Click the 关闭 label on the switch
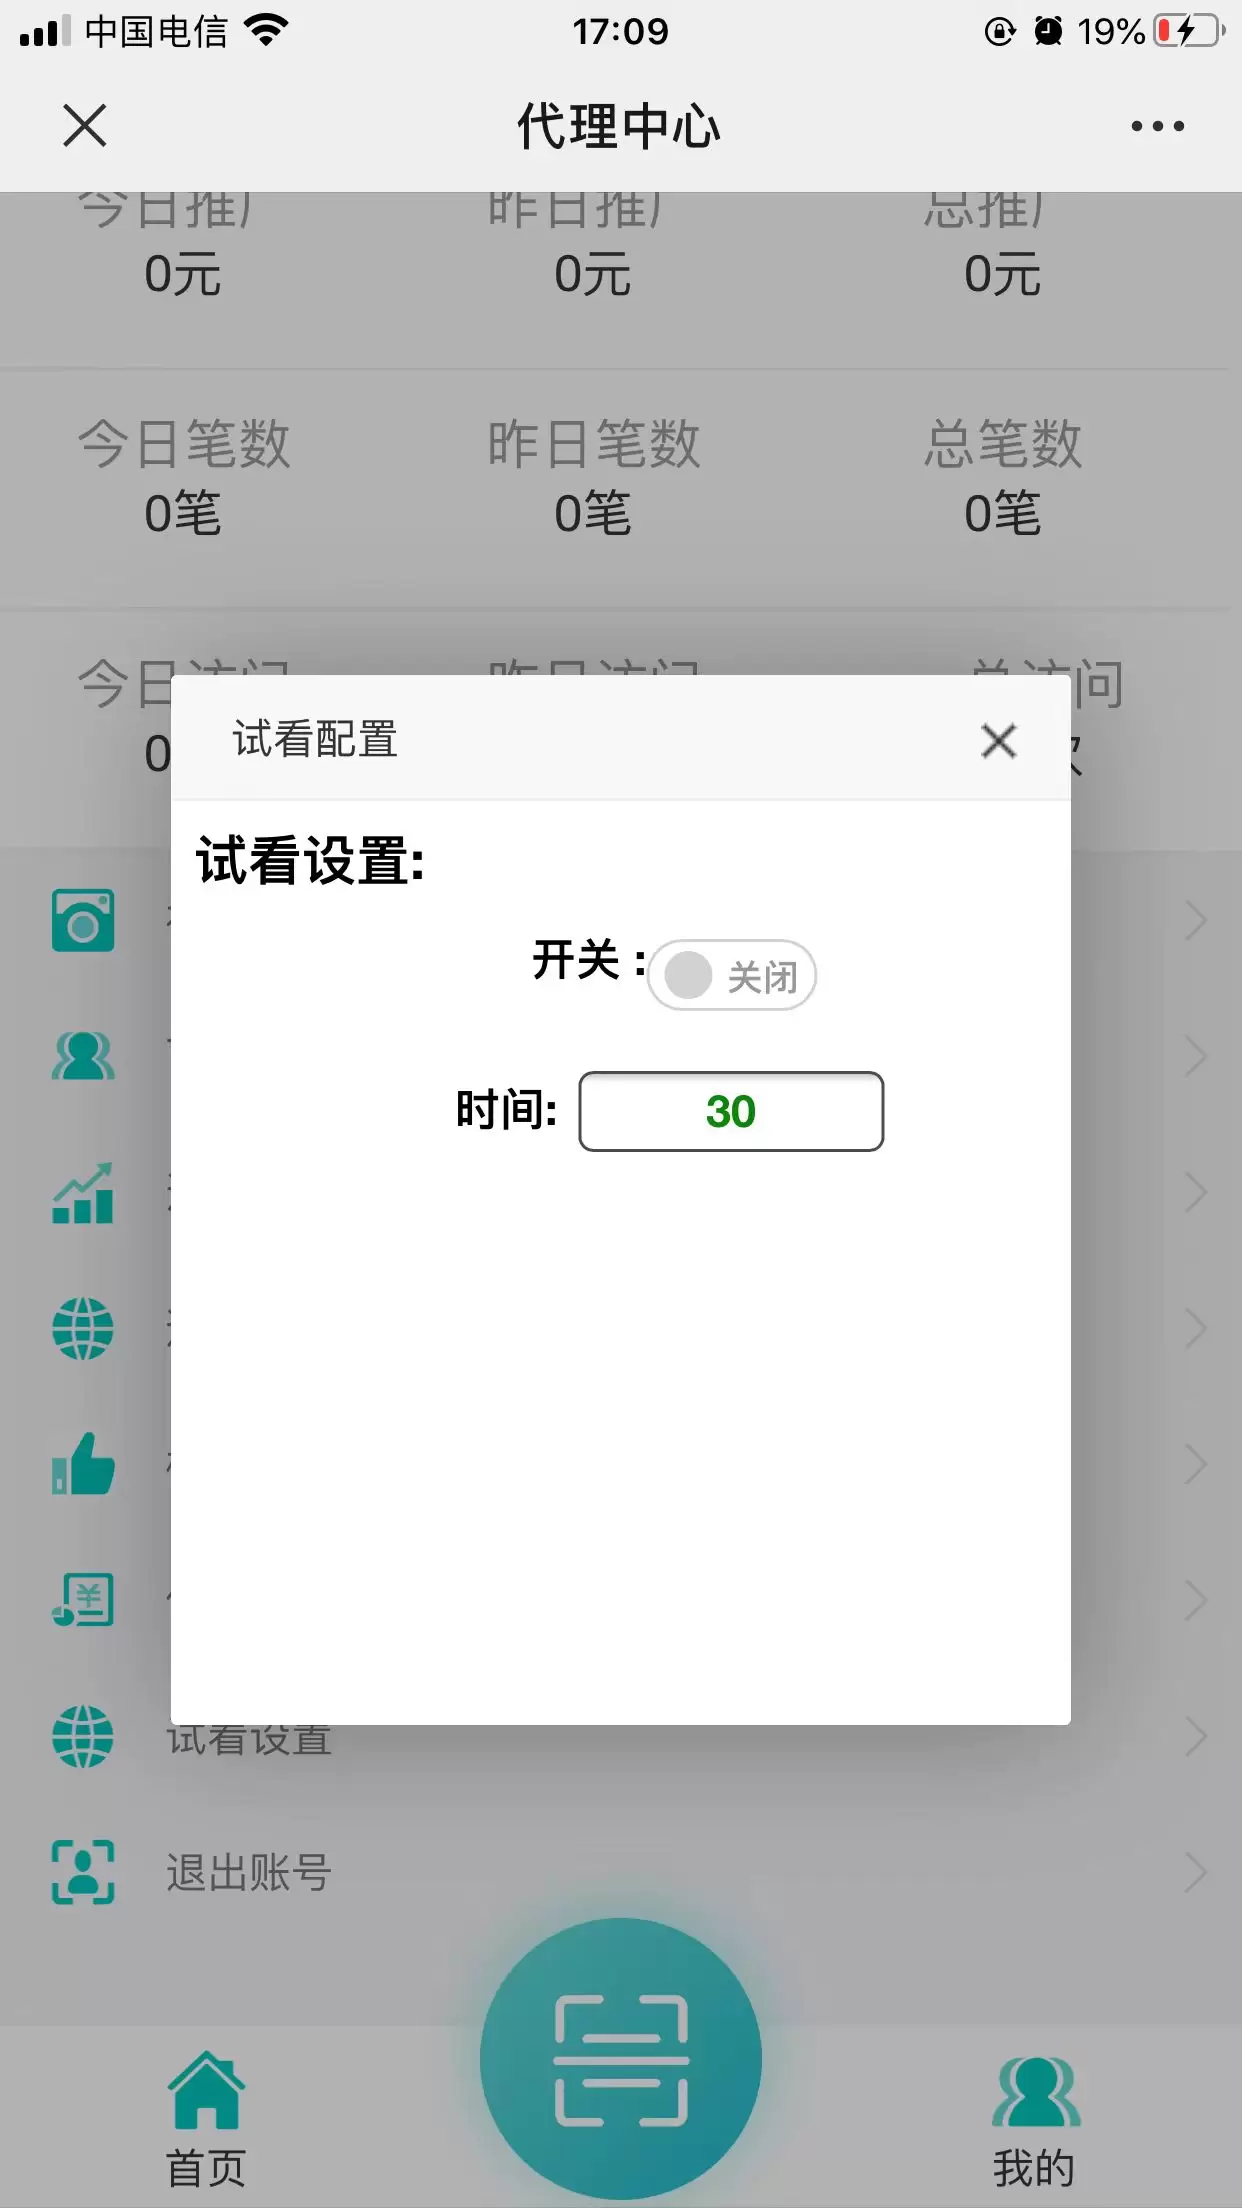 pyautogui.click(x=762, y=977)
